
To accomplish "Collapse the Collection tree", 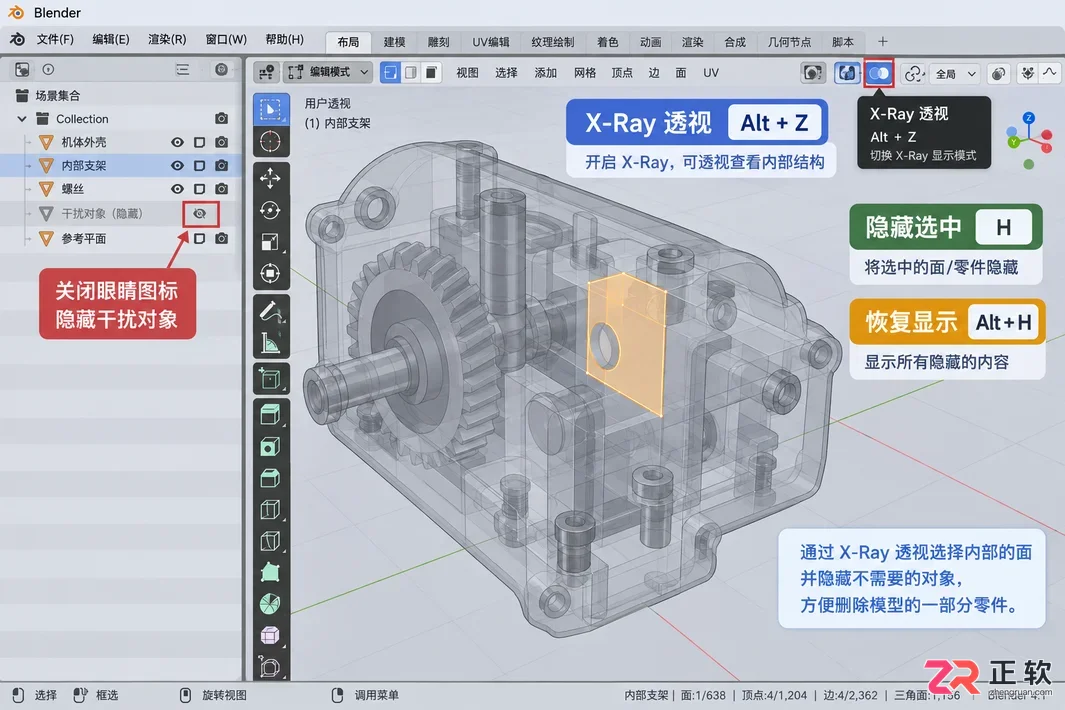I will [x=22, y=119].
